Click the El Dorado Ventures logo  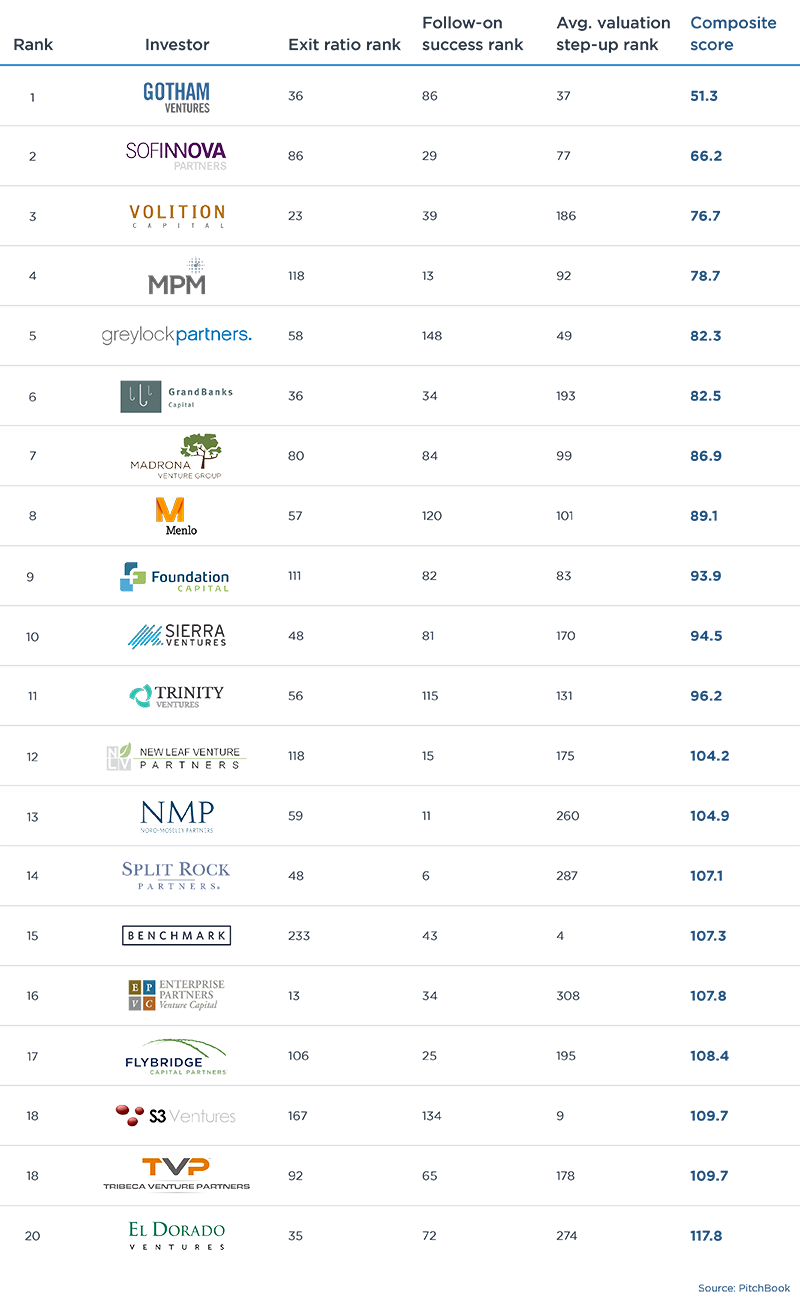coord(176,1235)
